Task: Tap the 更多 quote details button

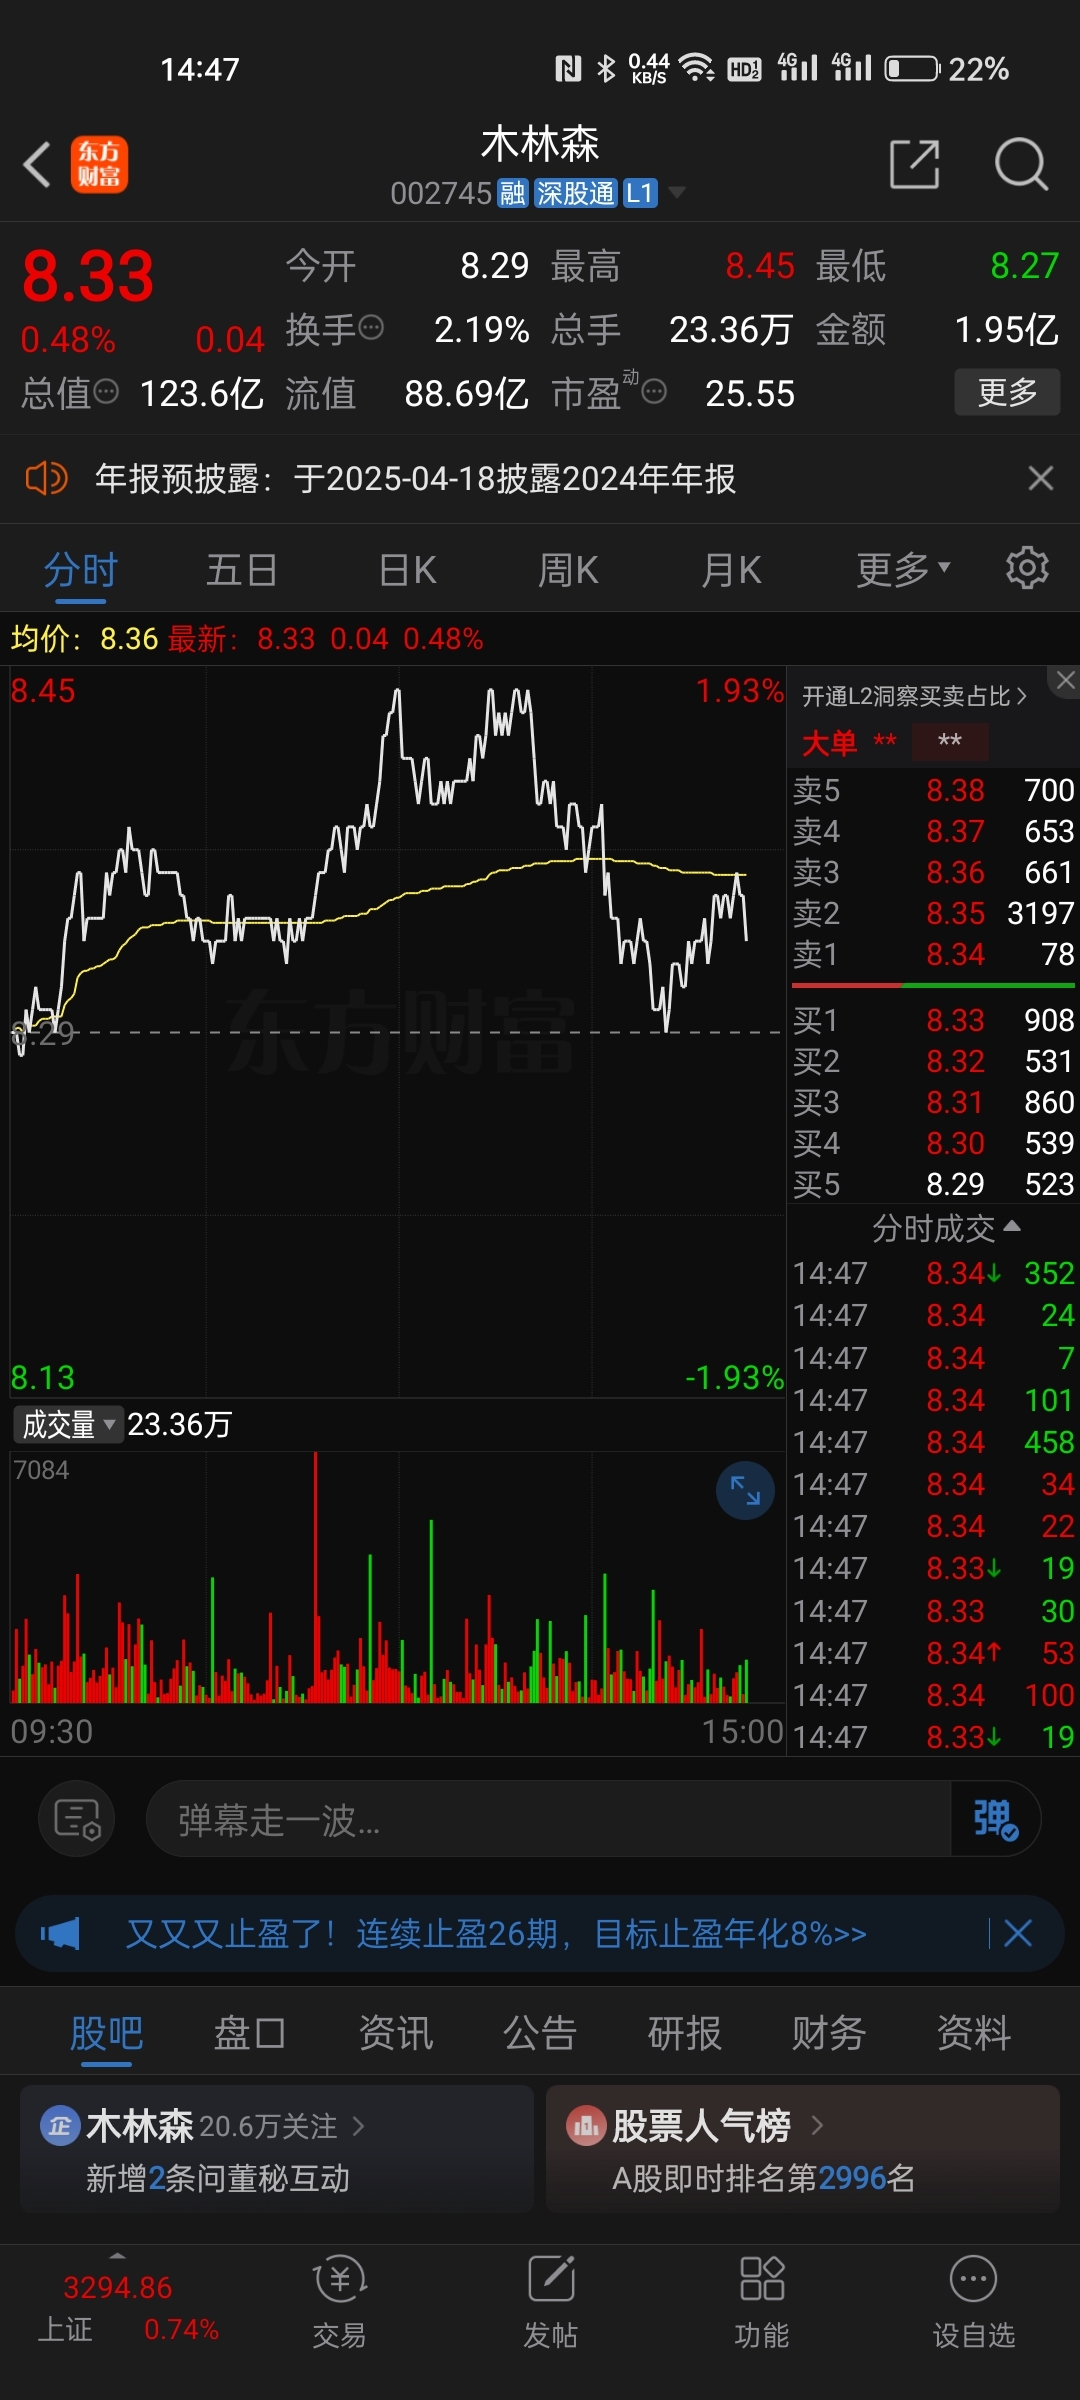Action: click(1007, 392)
